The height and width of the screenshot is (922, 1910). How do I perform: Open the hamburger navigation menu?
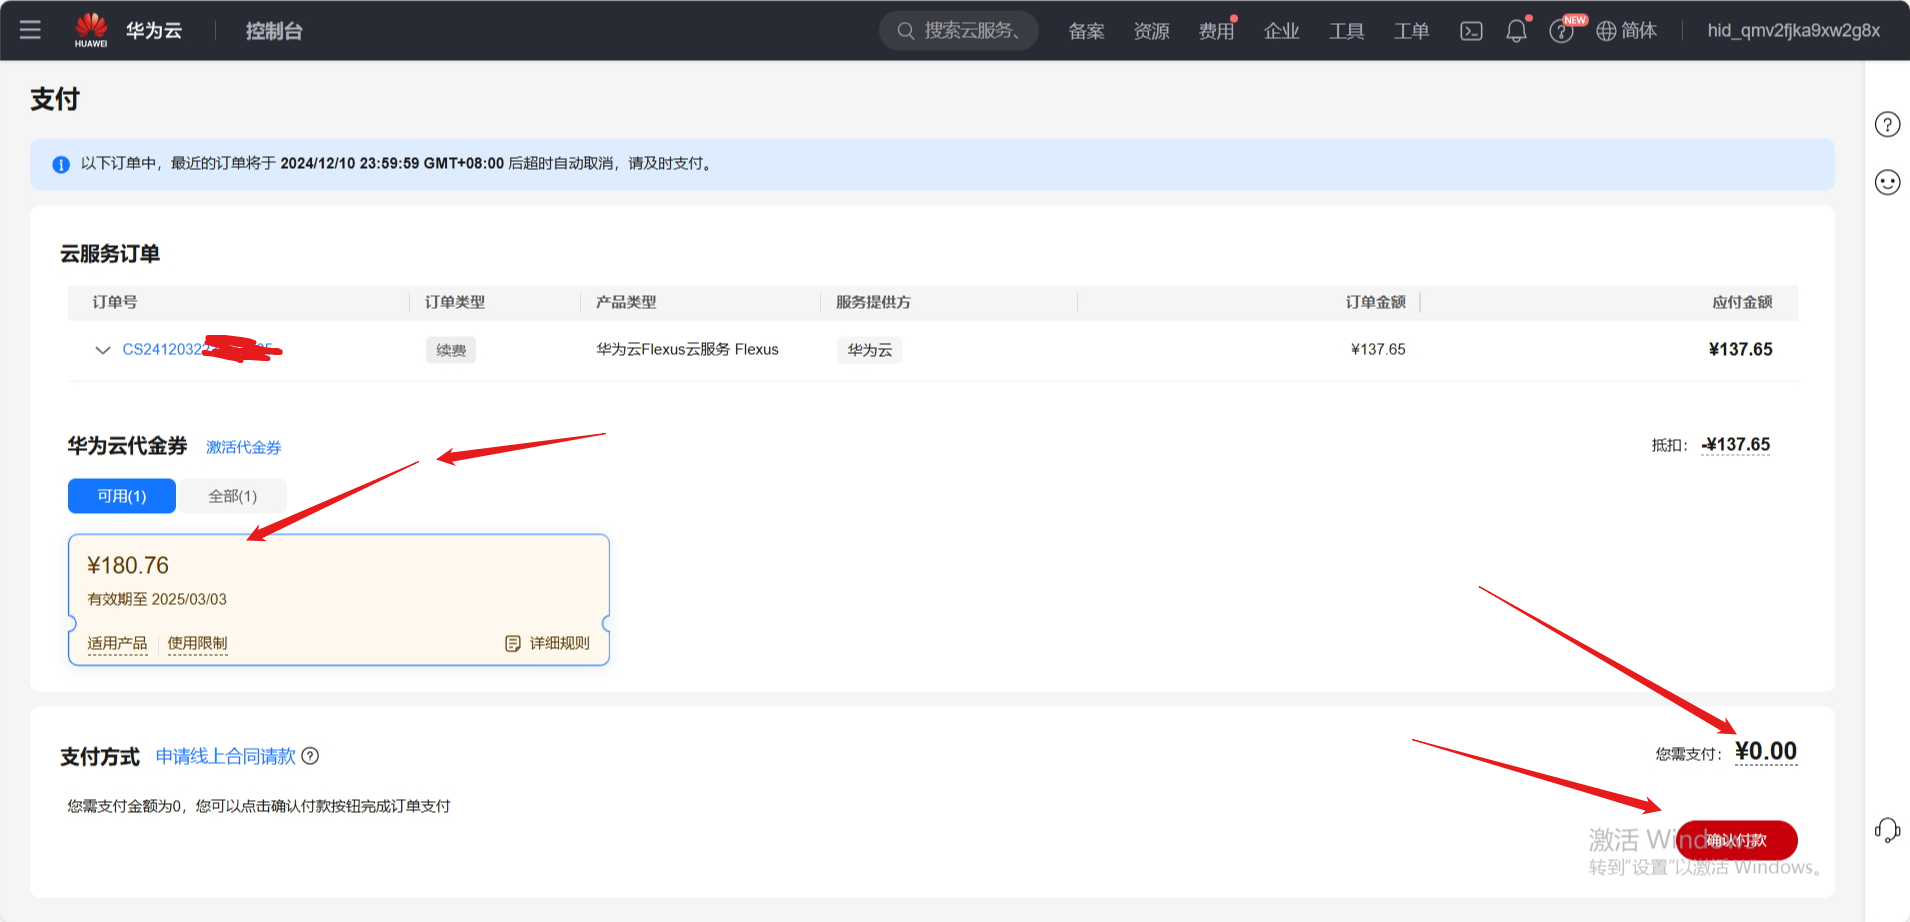30,30
